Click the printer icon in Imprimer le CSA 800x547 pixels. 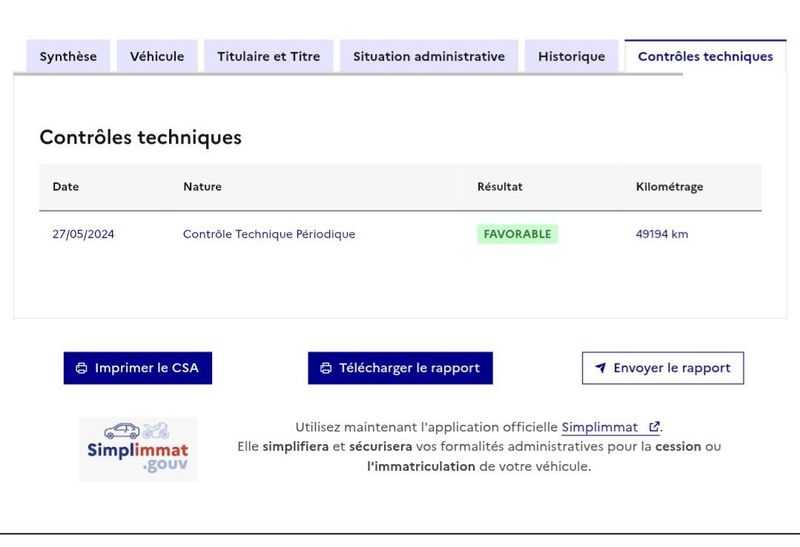tap(82, 368)
